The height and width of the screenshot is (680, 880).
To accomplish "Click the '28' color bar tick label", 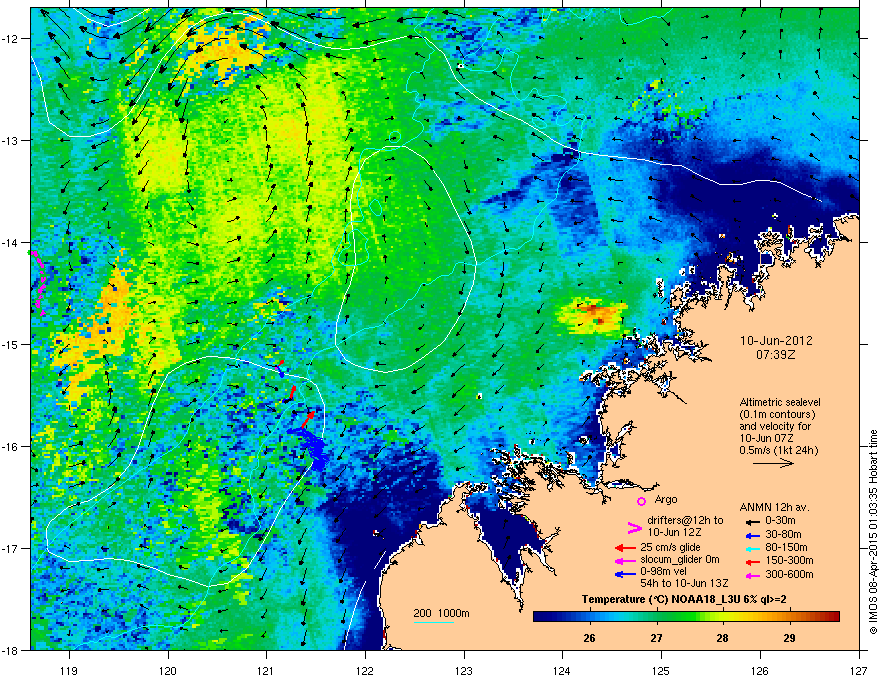I will pos(722,638).
